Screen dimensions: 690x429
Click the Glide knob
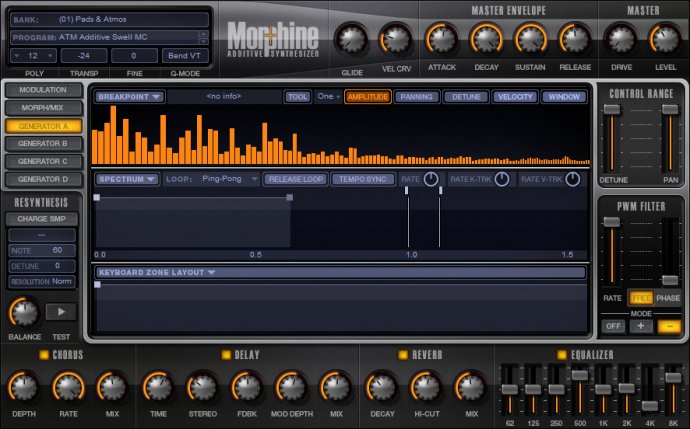(x=349, y=39)
